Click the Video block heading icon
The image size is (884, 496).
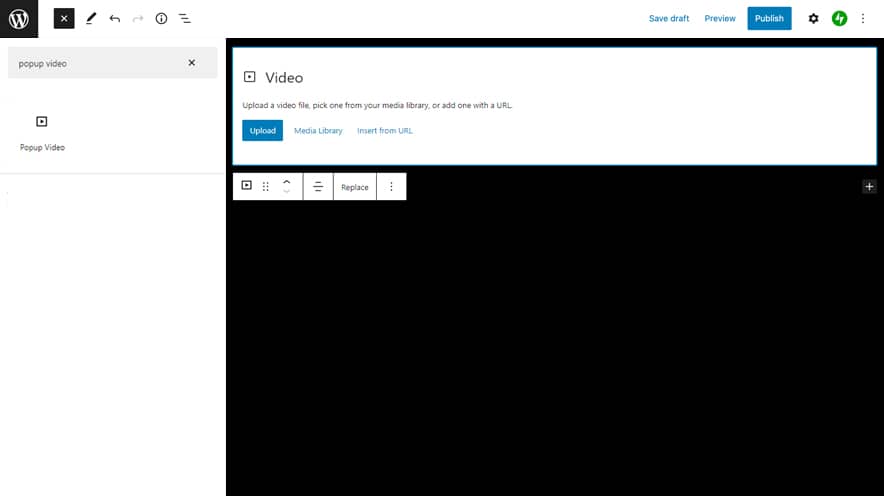click(x=249, y=77)
